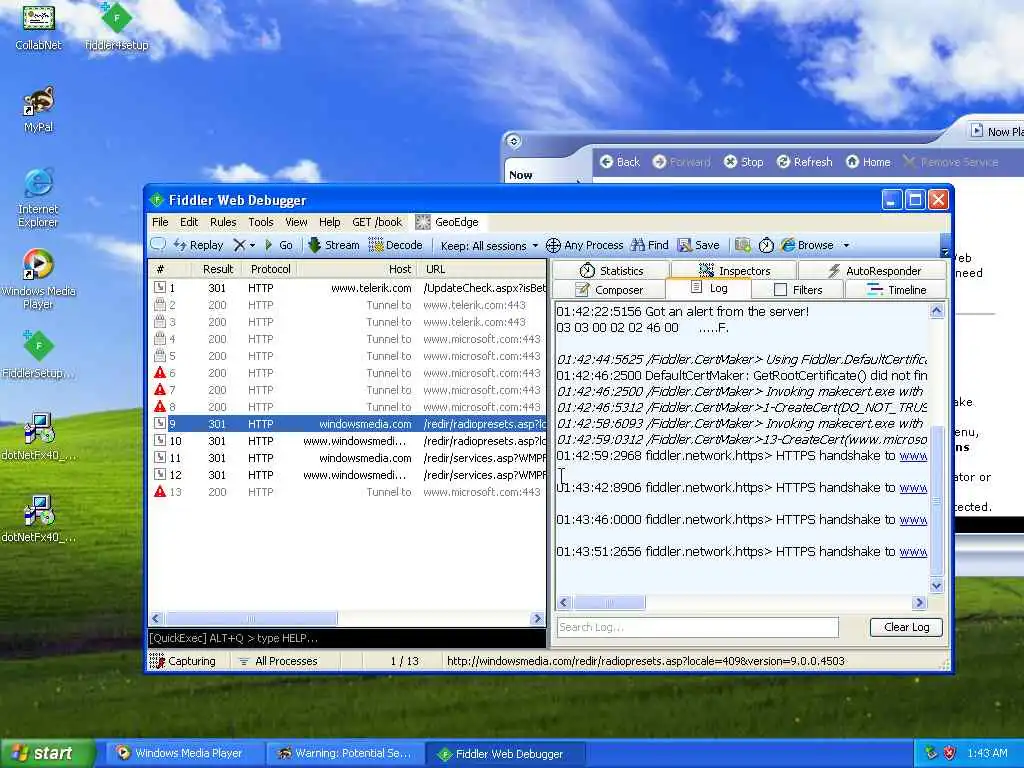This screenshot has width=1024, height=768.
Task: Open Find sessions binoculars tool
Action: [x=650, y=245]
